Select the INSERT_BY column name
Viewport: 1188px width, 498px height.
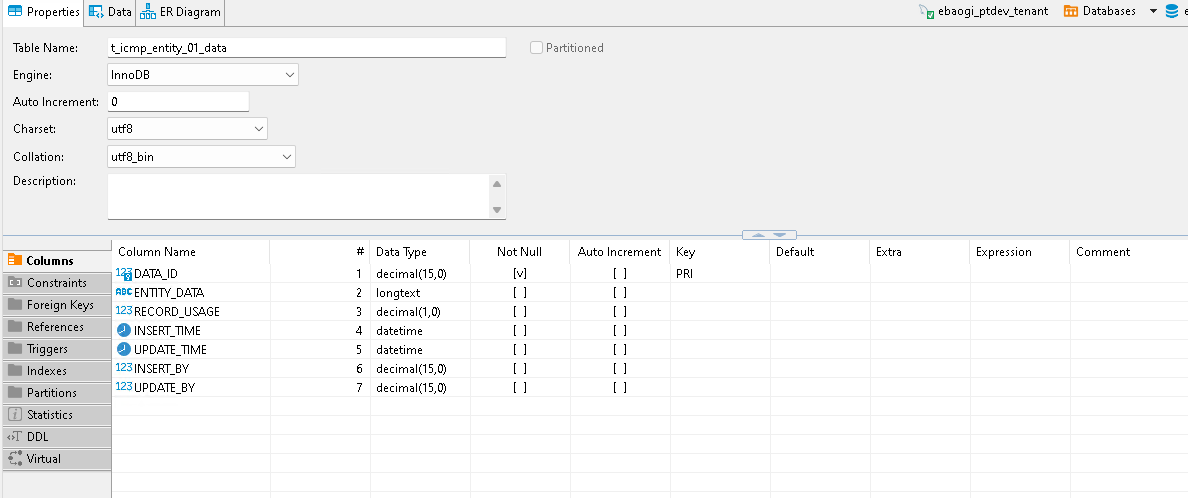pyautogui.click(x=161, y=368)
